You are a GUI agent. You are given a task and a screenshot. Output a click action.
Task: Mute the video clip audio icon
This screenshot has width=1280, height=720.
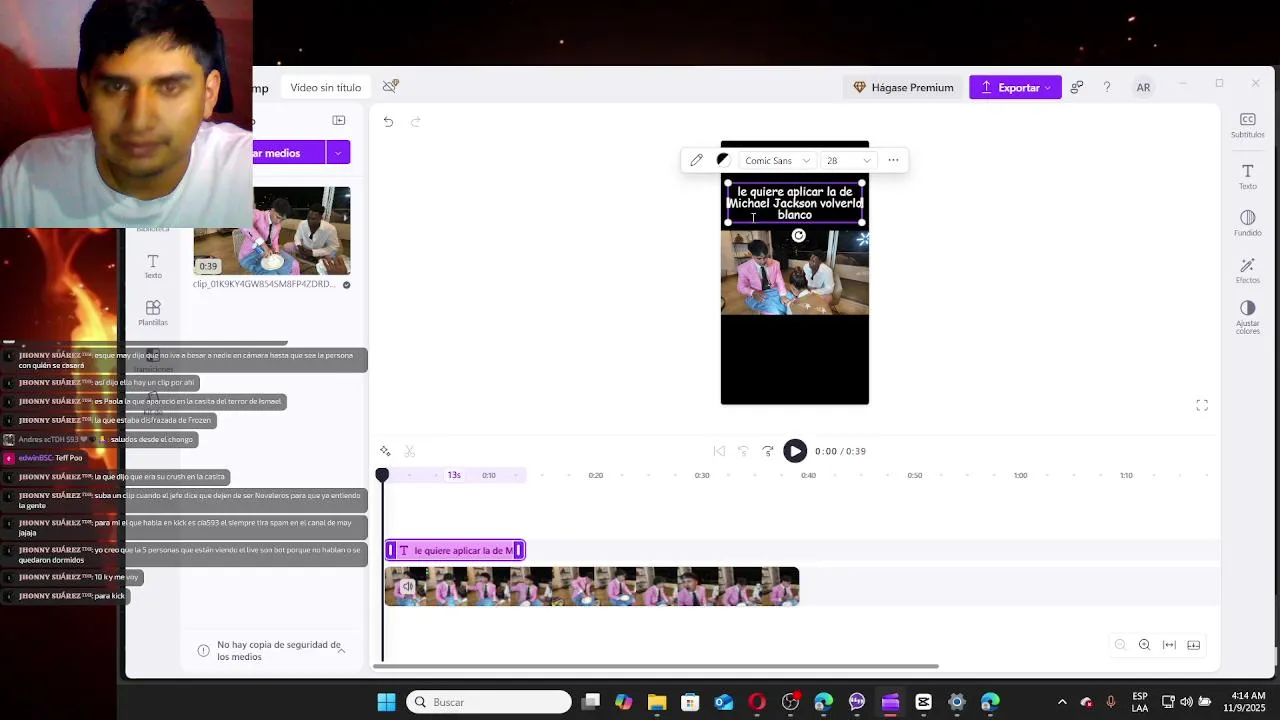(x=407, y=587)
